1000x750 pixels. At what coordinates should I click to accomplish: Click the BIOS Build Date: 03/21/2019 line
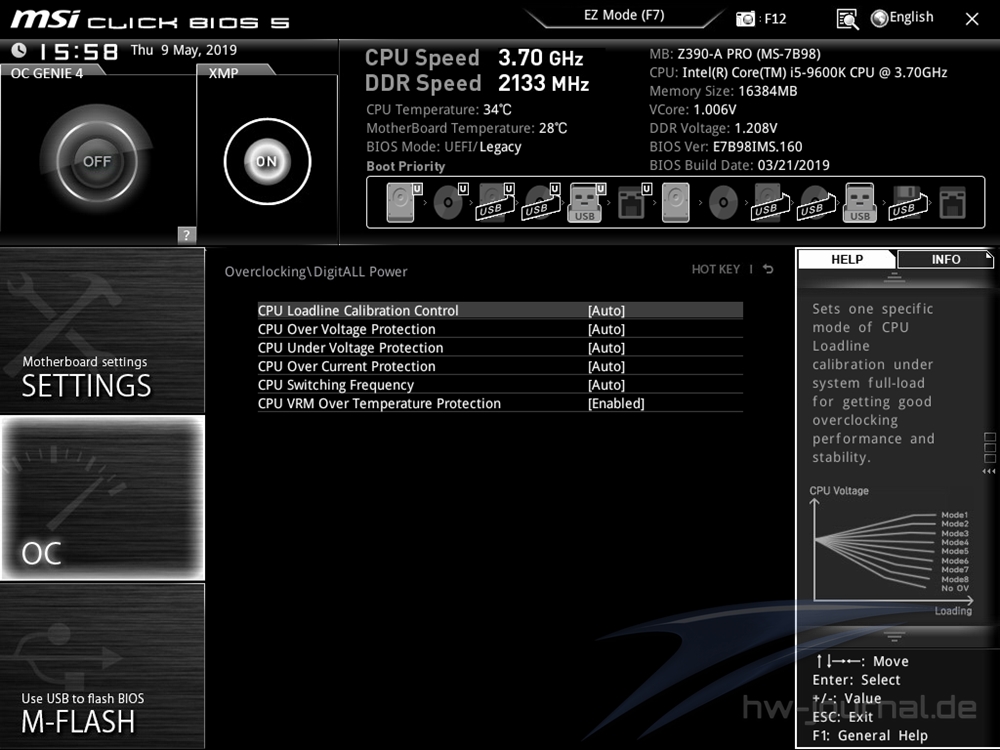point(739,165)
